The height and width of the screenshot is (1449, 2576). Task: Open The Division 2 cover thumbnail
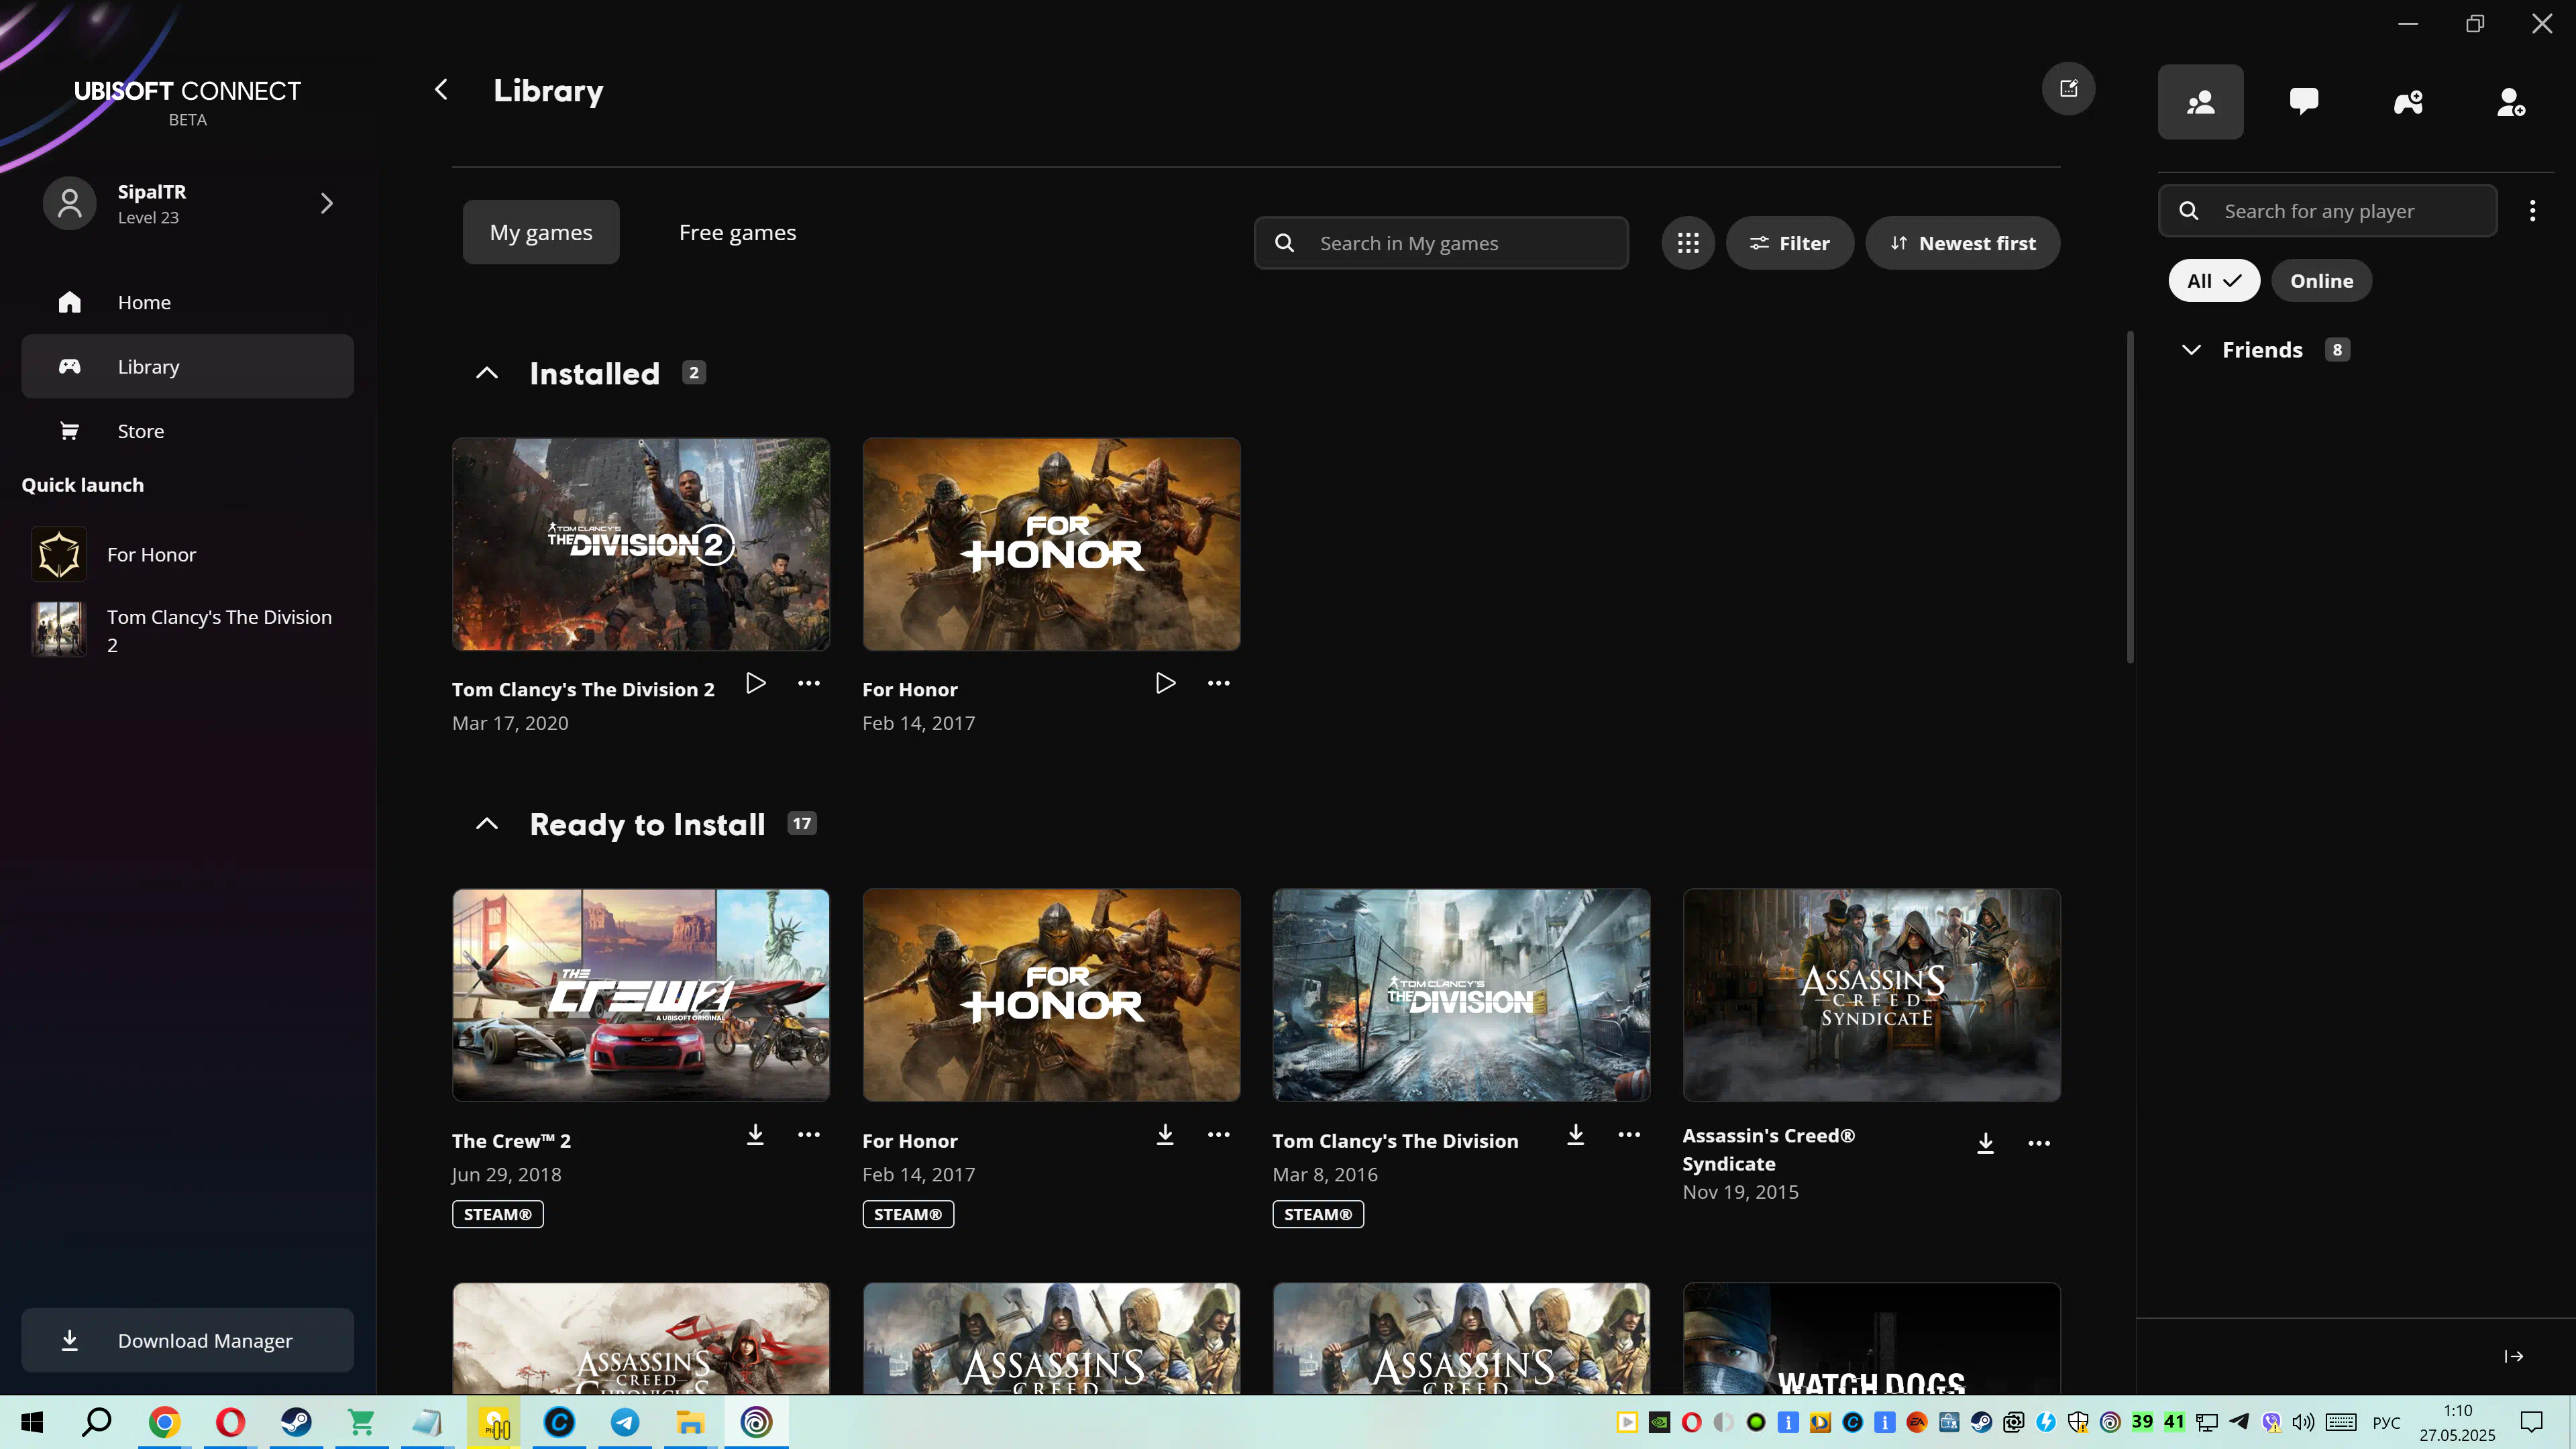pyautogui.click(x=641, y=544)
